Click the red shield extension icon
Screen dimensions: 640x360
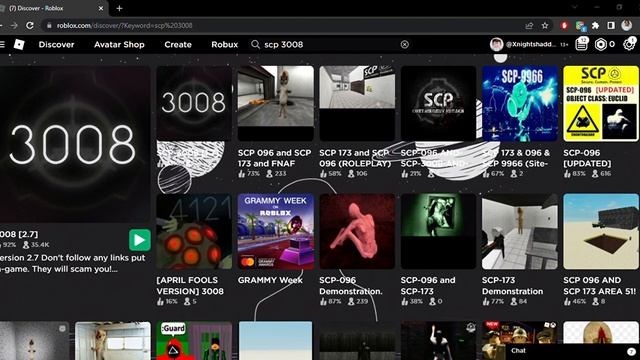564,25
